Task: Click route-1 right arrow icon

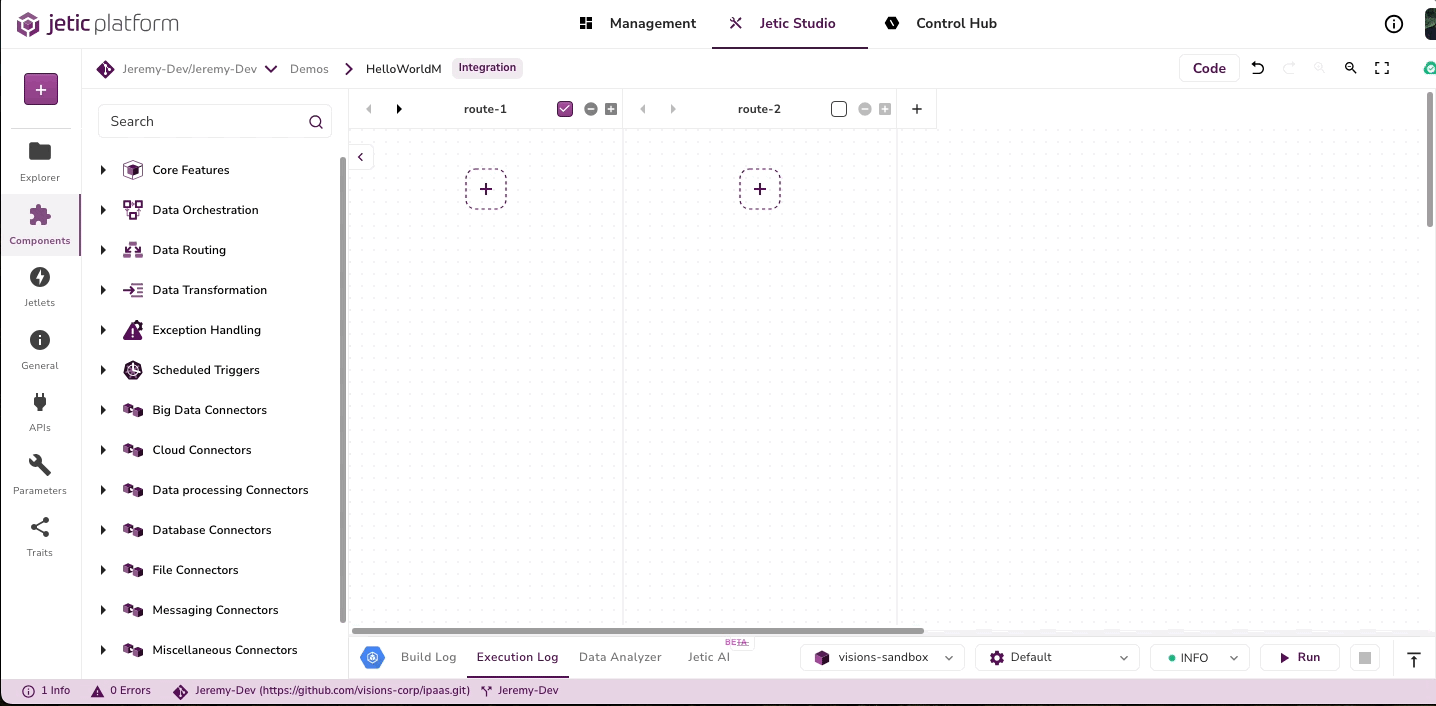Action: [x=399, y=109]
